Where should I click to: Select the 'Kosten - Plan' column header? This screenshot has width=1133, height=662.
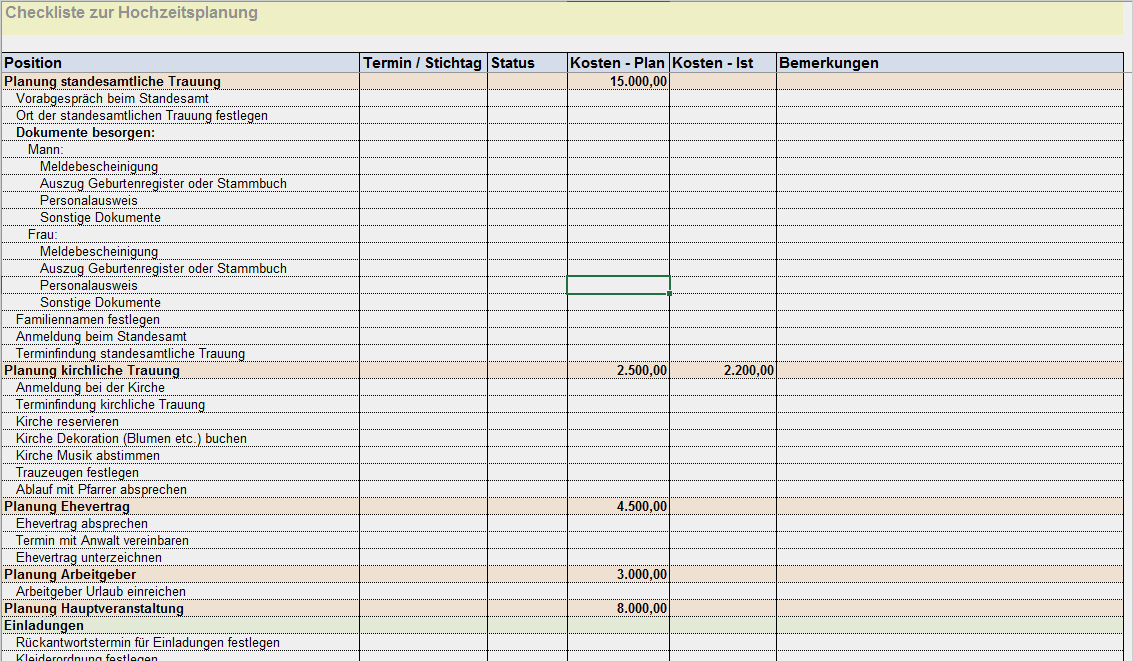click(619, 63)
